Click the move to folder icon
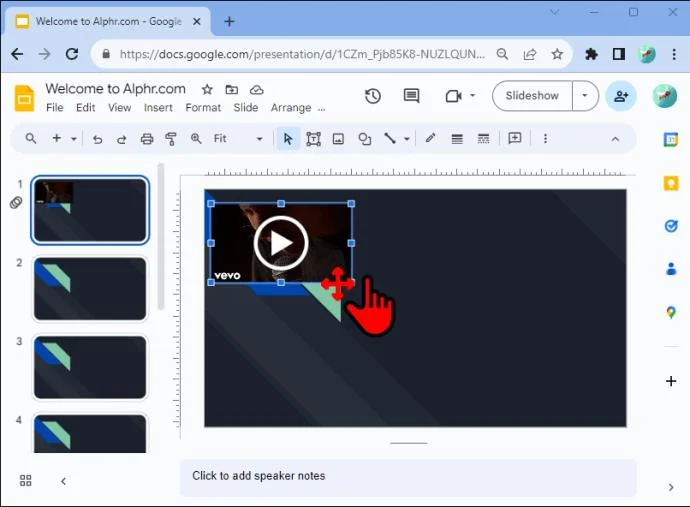The width and height of the screenshot is (690, 507). pos(231,90)
